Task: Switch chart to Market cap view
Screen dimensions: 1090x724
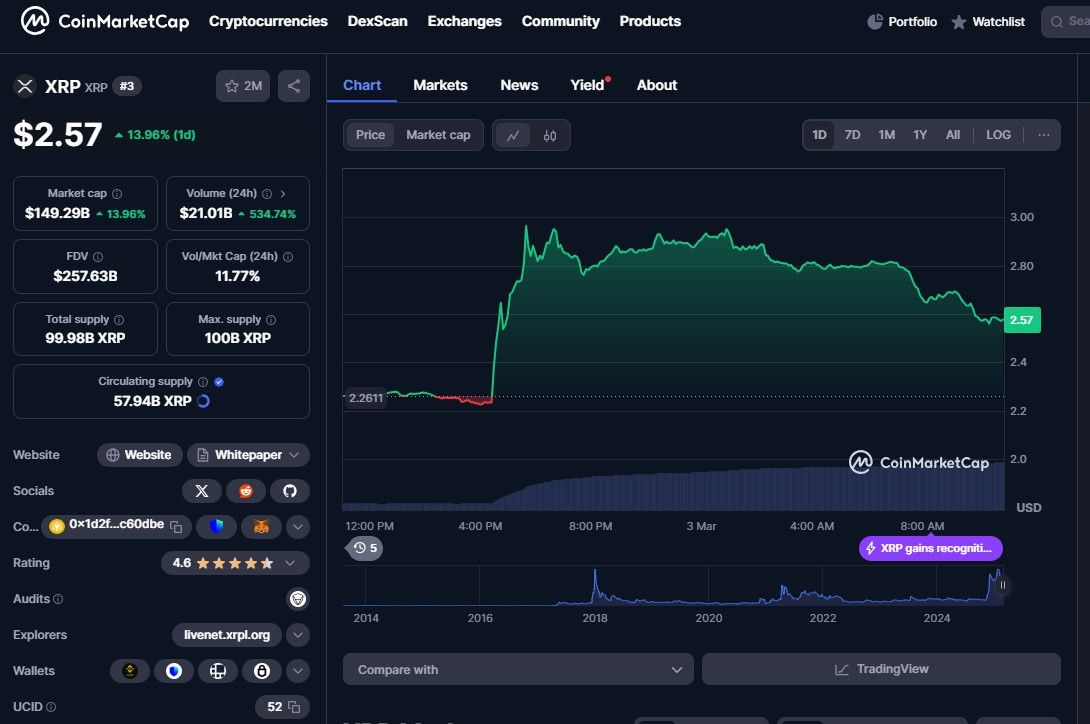Action: tap(438, 135)
